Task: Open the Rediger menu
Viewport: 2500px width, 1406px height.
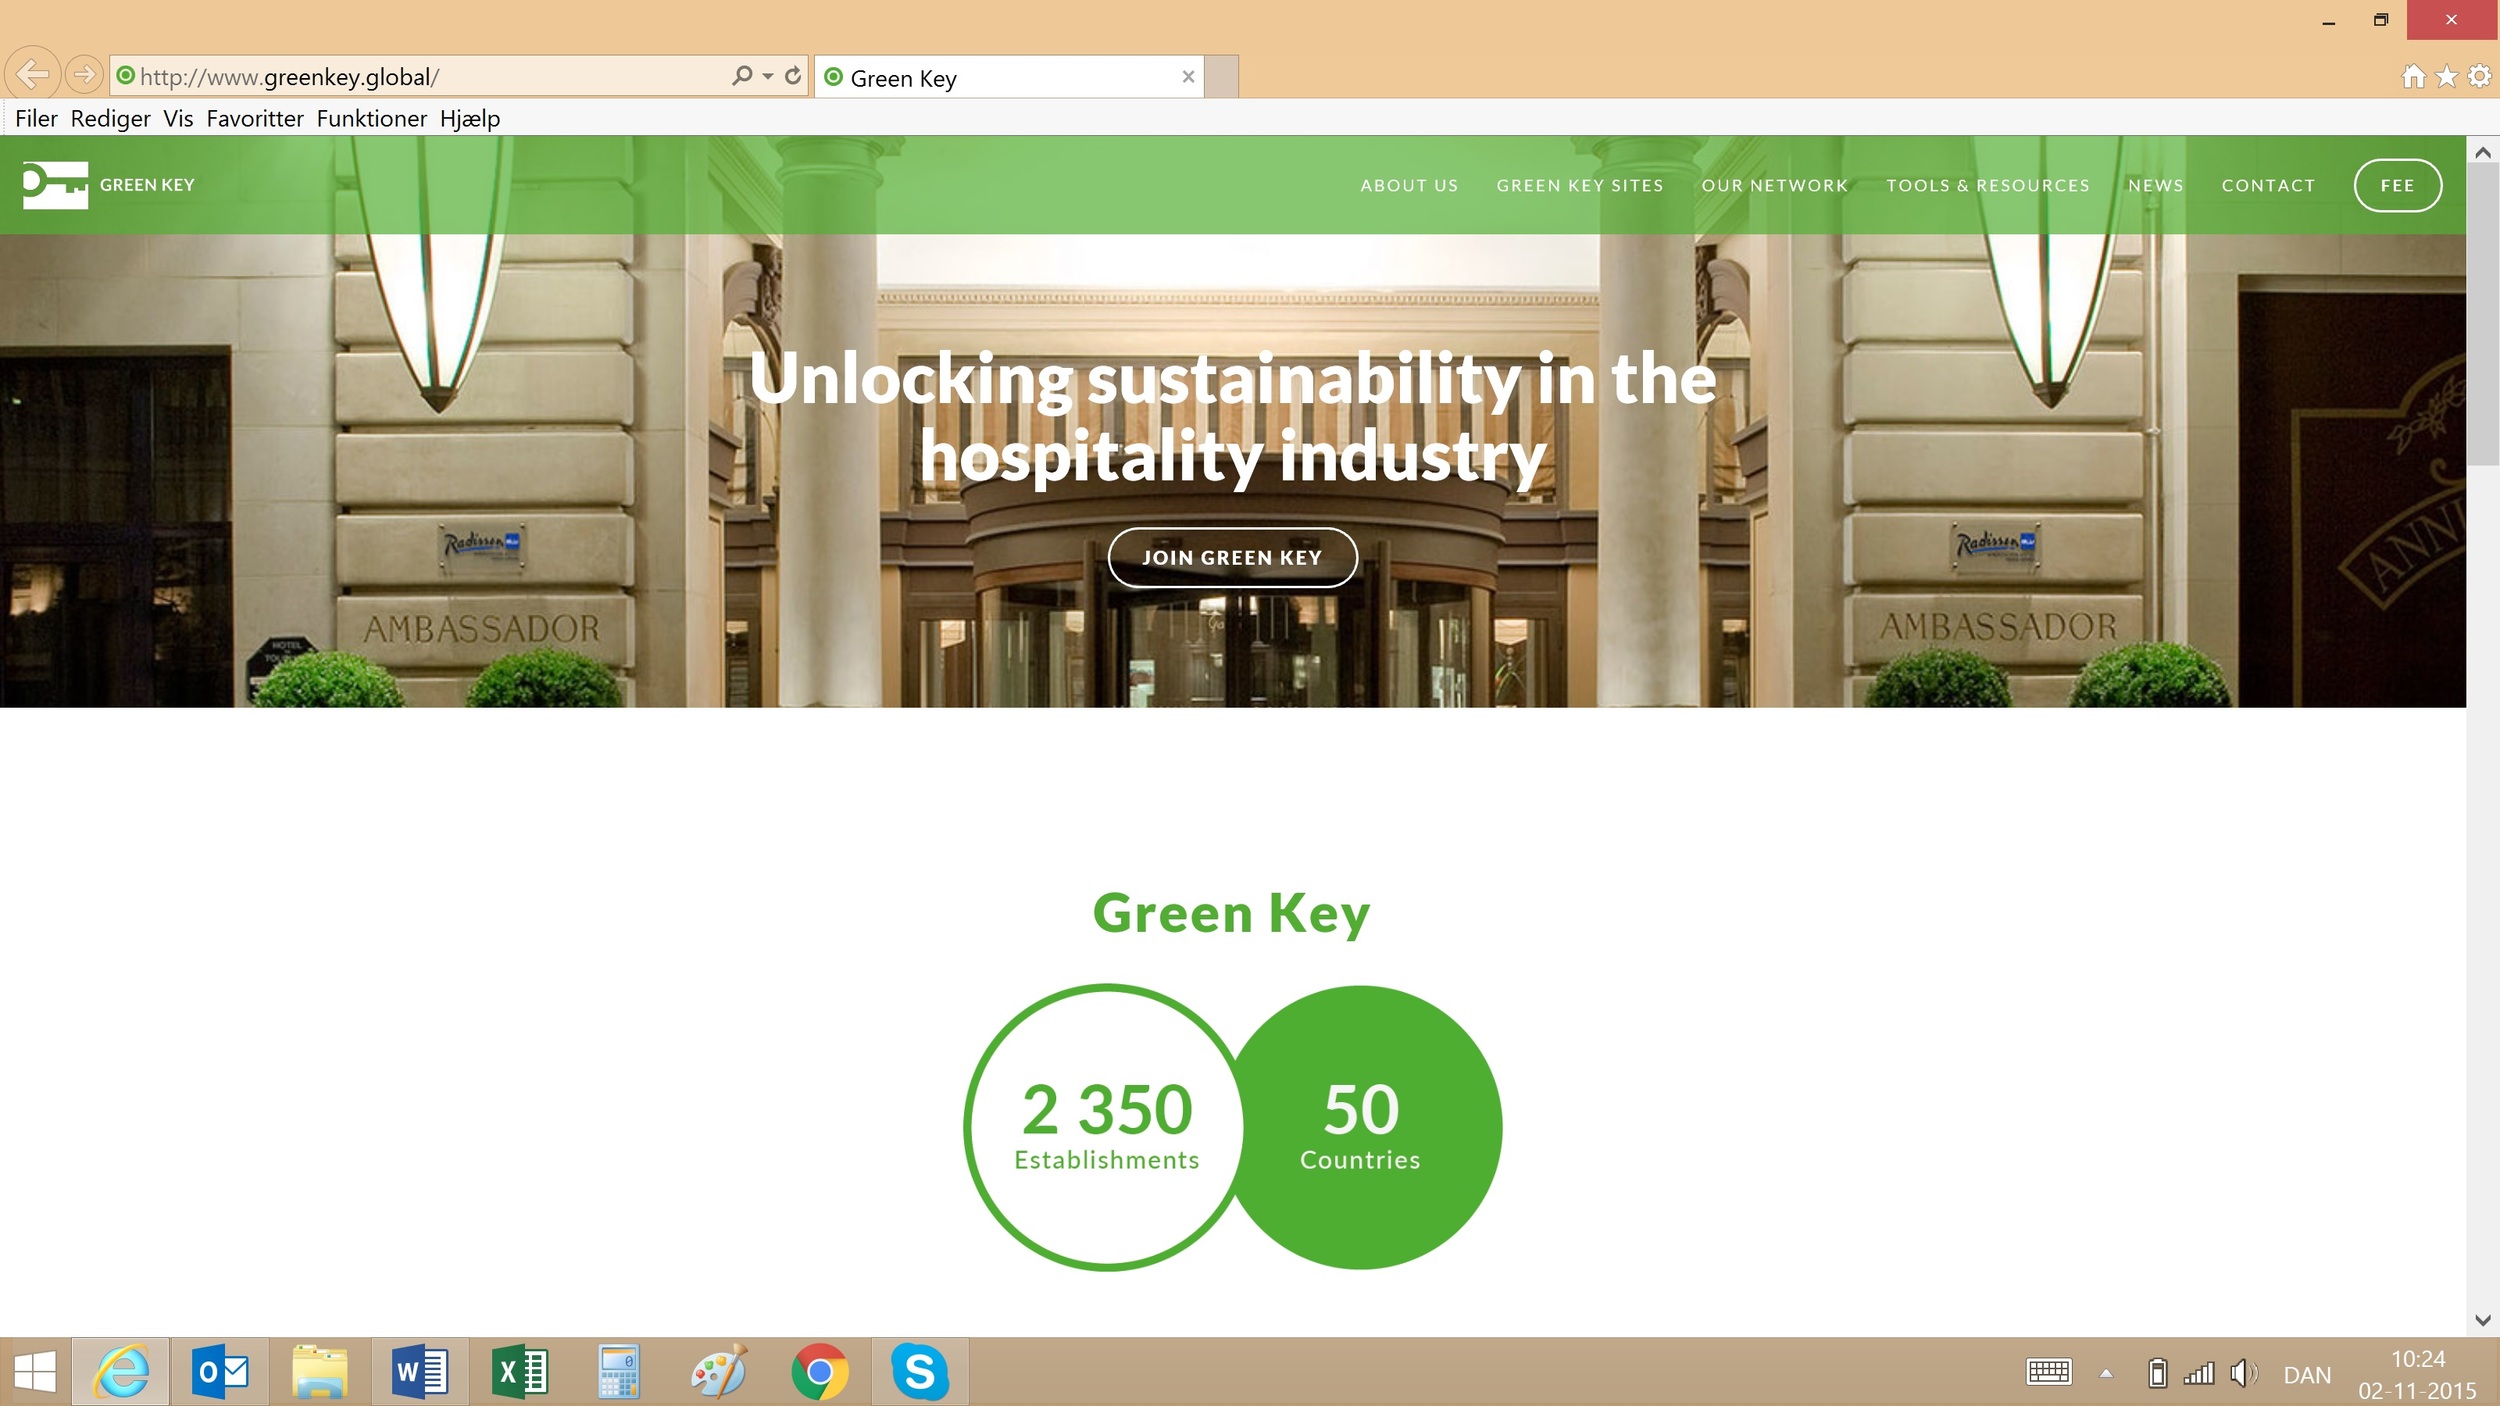Action: tap(110, 118)
